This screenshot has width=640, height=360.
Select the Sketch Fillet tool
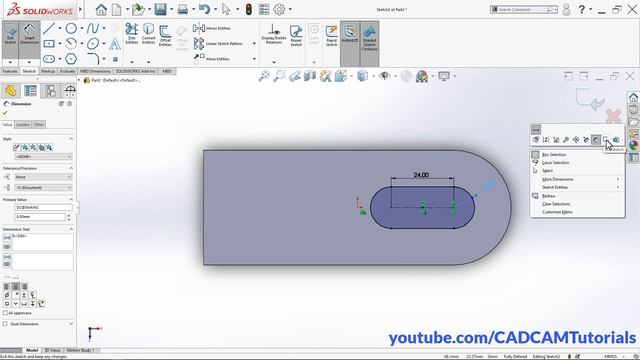pos(93,59)
